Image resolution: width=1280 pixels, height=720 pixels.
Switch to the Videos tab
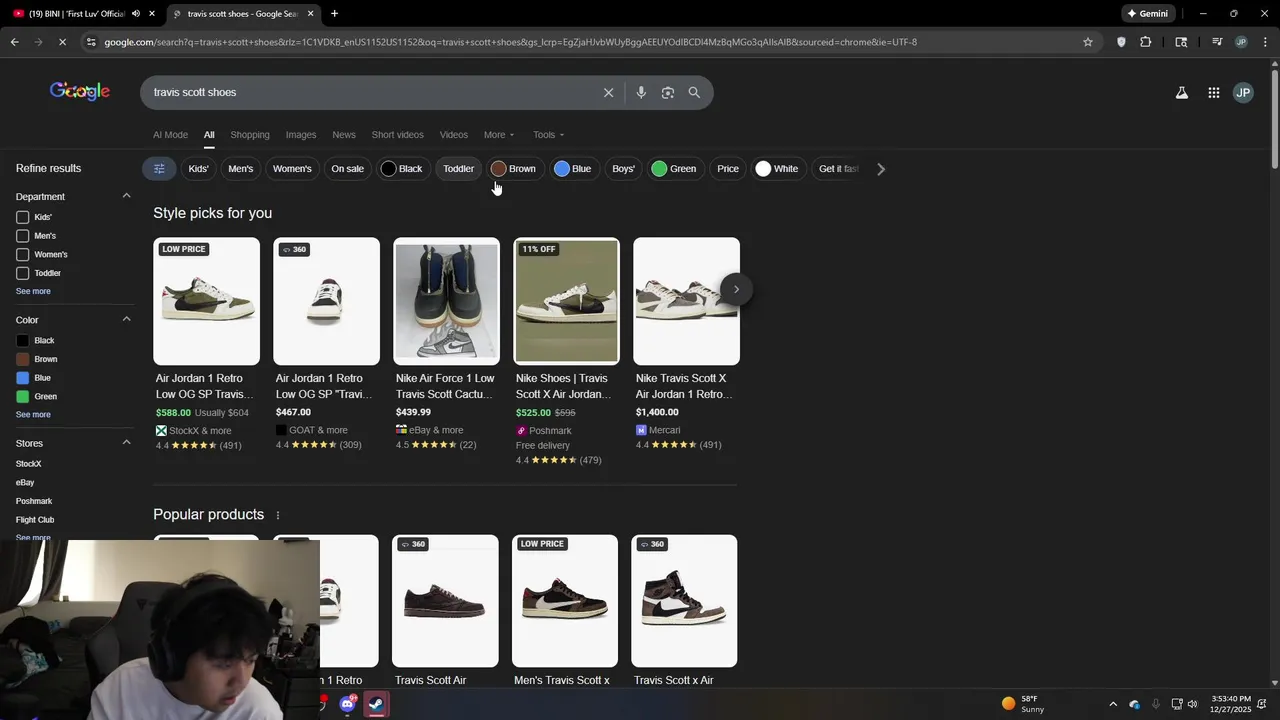[x=454, y=135]
